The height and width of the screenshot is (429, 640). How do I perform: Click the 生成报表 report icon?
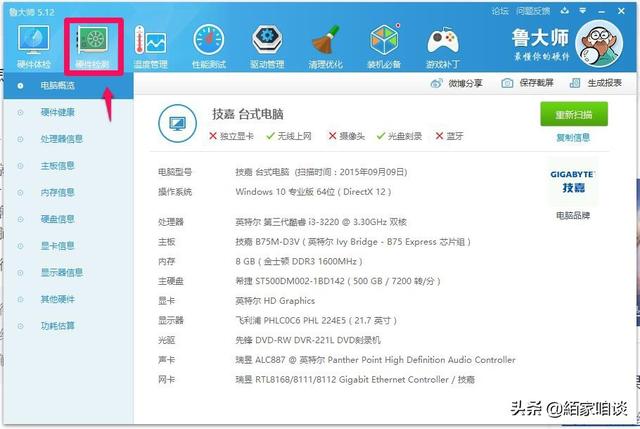[575, 83]
